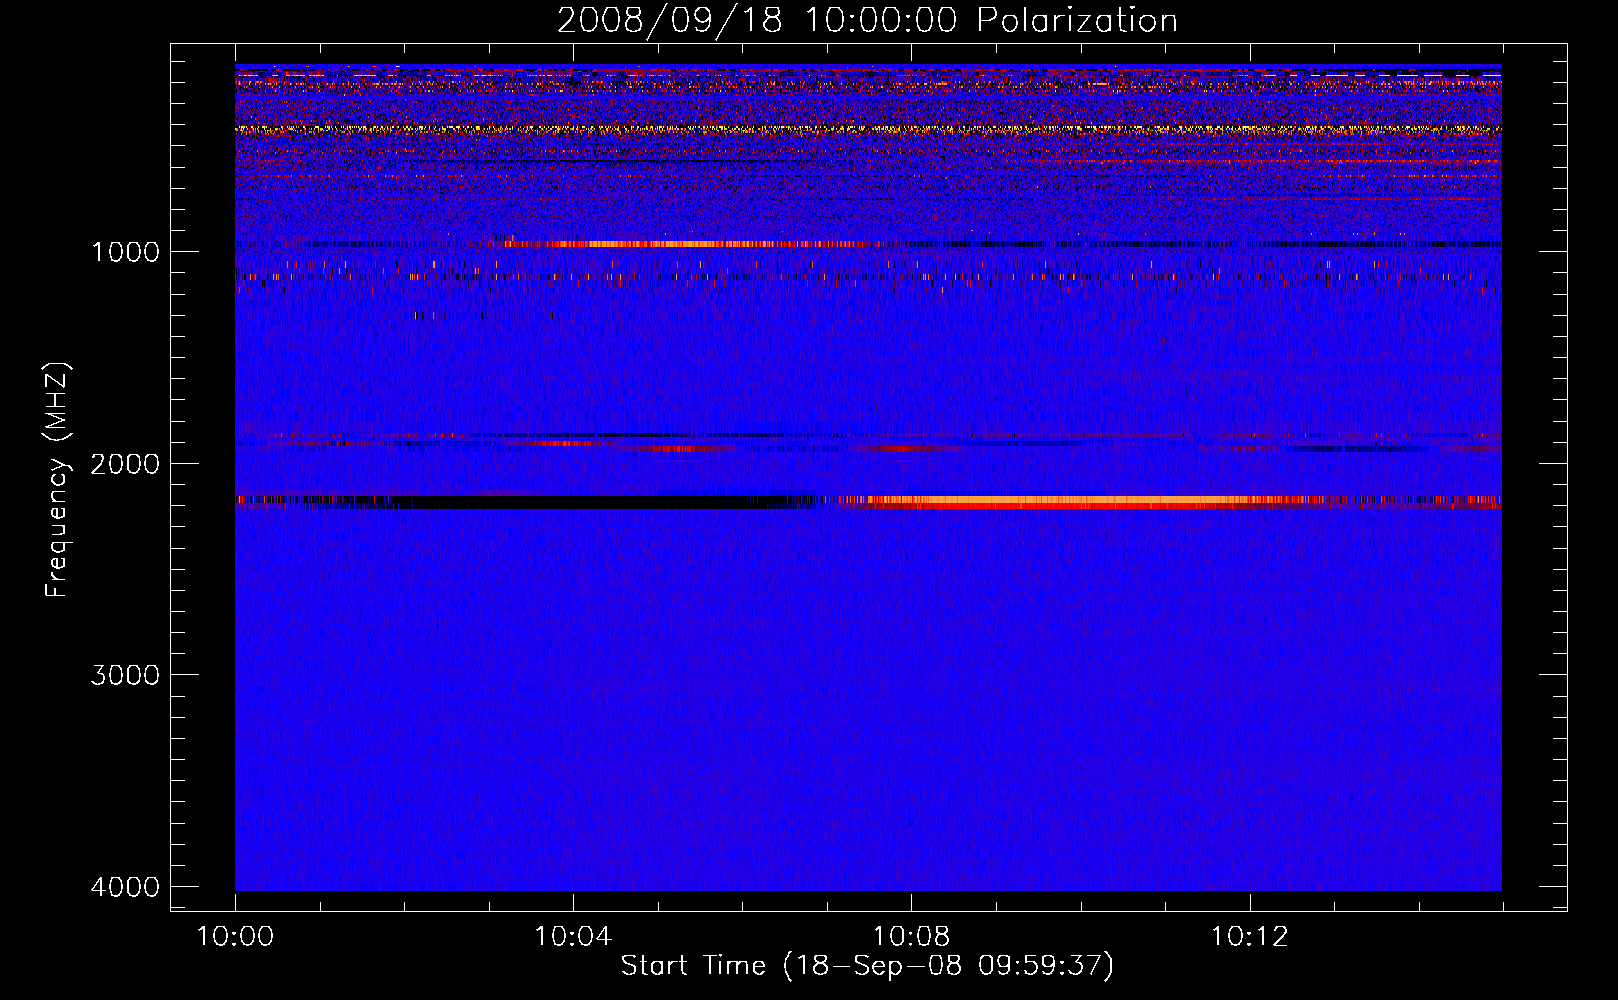Click the yellow noisy band near the top
1618x1000 pixels.
(868, 129)
